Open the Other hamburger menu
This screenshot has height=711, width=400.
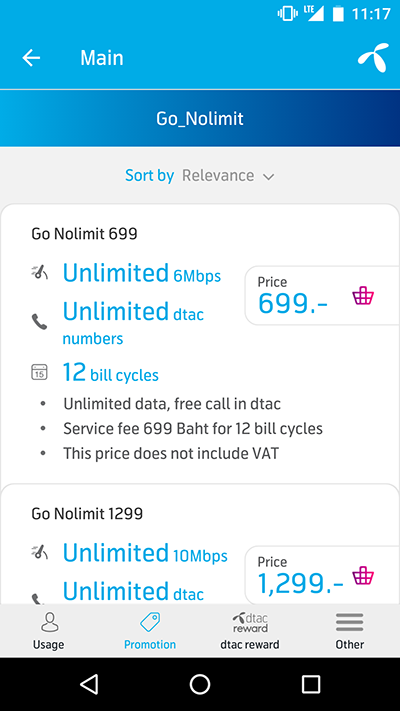[350, 623]
